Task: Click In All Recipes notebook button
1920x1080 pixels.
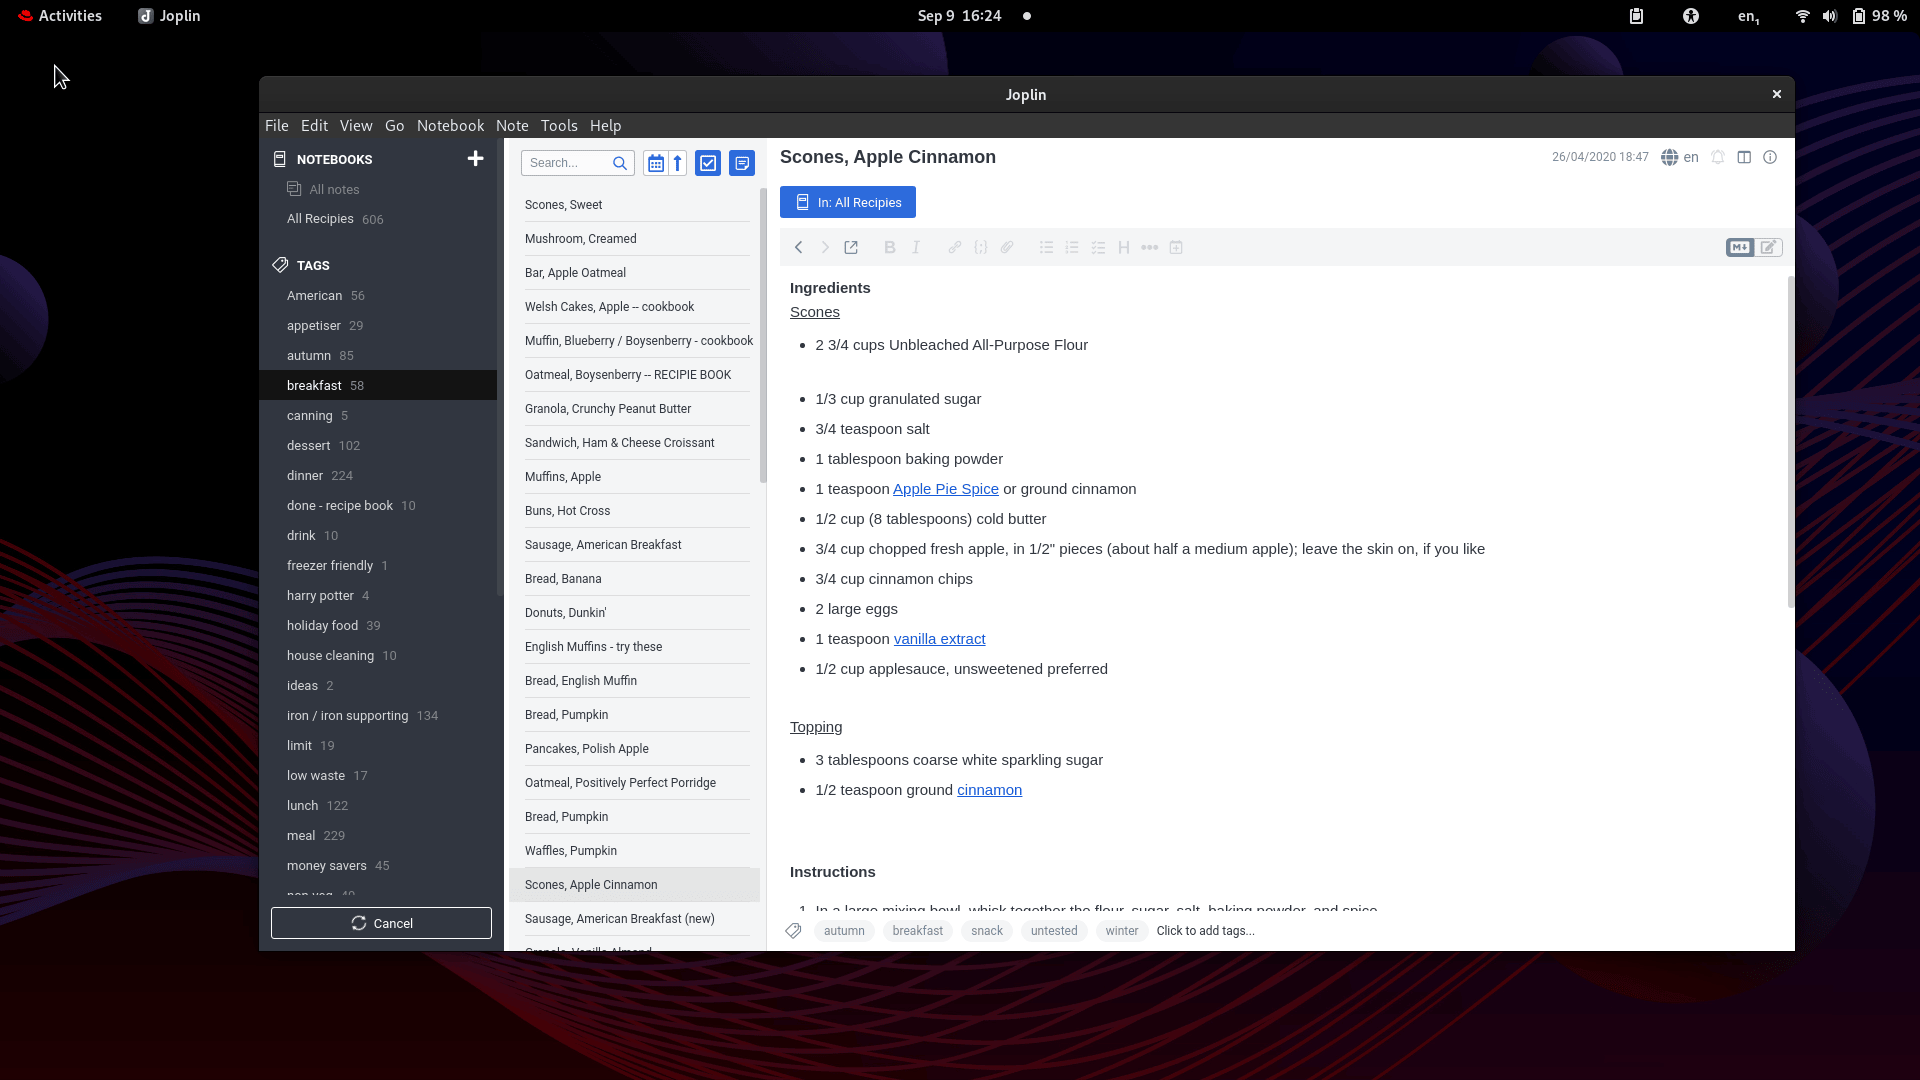Action: click(x=847, y=202)
